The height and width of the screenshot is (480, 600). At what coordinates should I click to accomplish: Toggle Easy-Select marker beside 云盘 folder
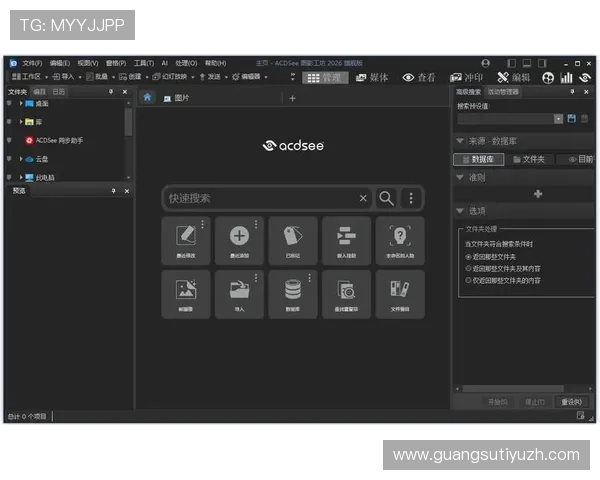pos(9,159)
